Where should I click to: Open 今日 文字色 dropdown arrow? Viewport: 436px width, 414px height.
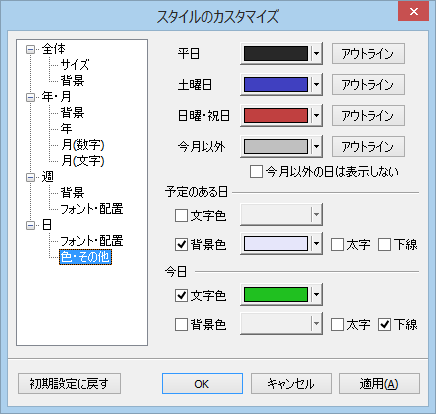tap(316, 295)
